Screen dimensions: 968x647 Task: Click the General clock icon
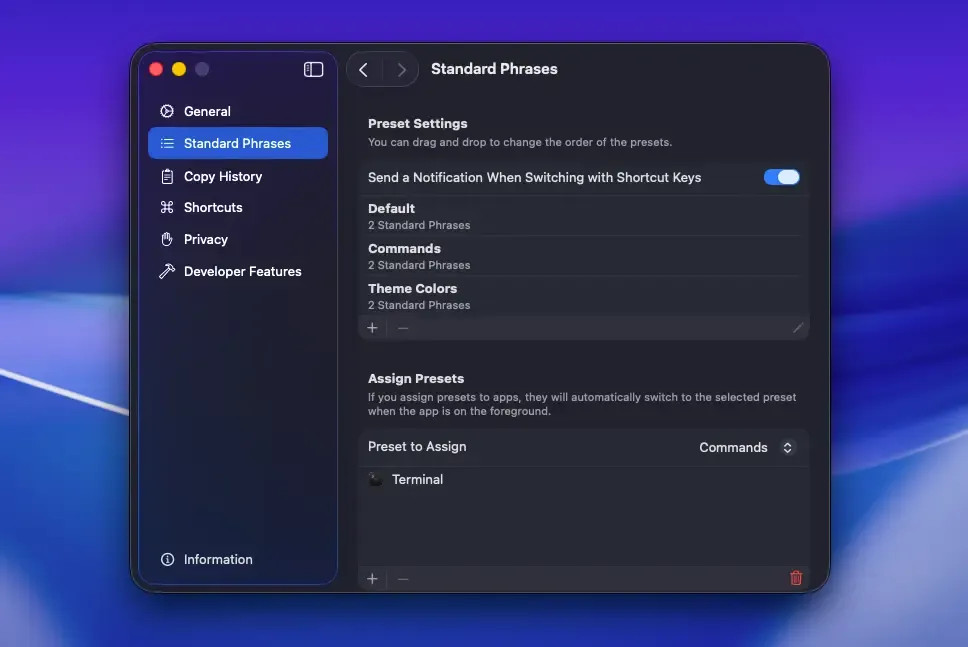167,111
